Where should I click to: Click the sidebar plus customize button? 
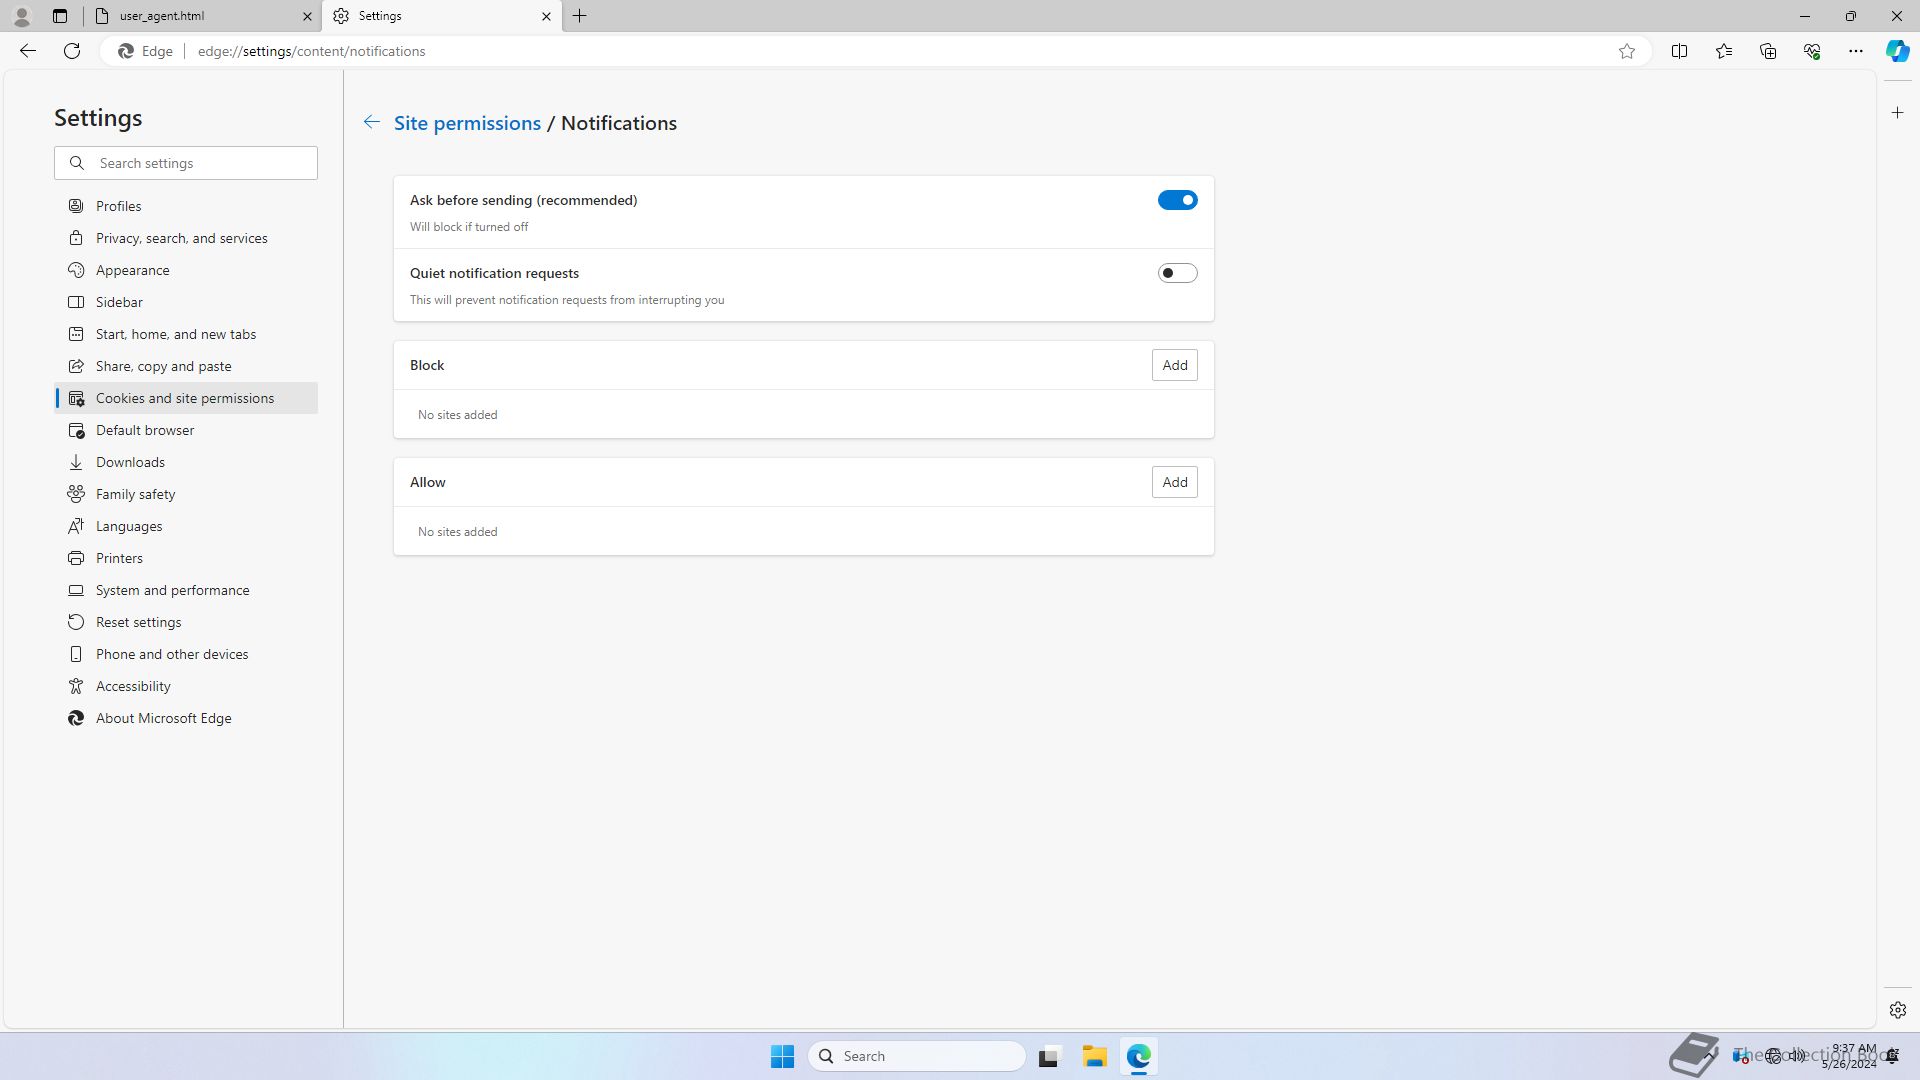(1897, 113)
